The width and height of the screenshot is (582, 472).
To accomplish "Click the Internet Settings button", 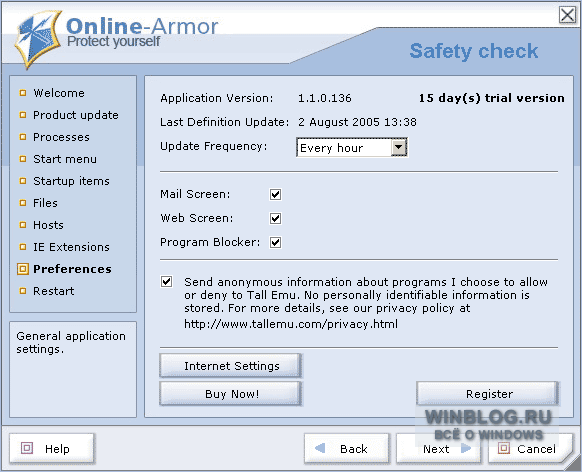I will tap(230, 366).
